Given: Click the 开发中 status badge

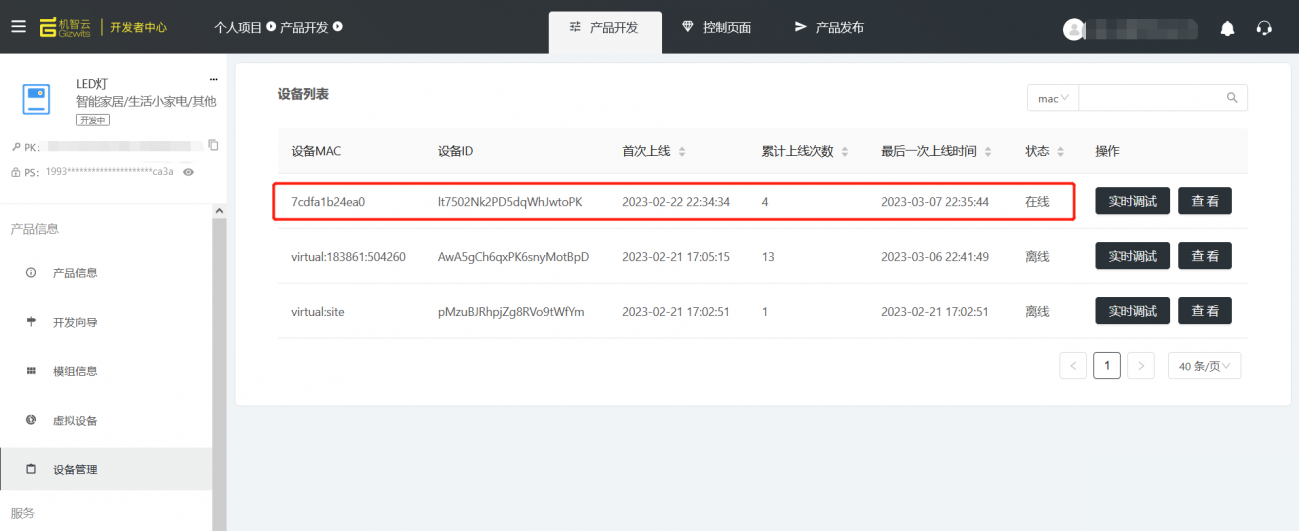Looking at the screenshot, I should tap(93, 120).
